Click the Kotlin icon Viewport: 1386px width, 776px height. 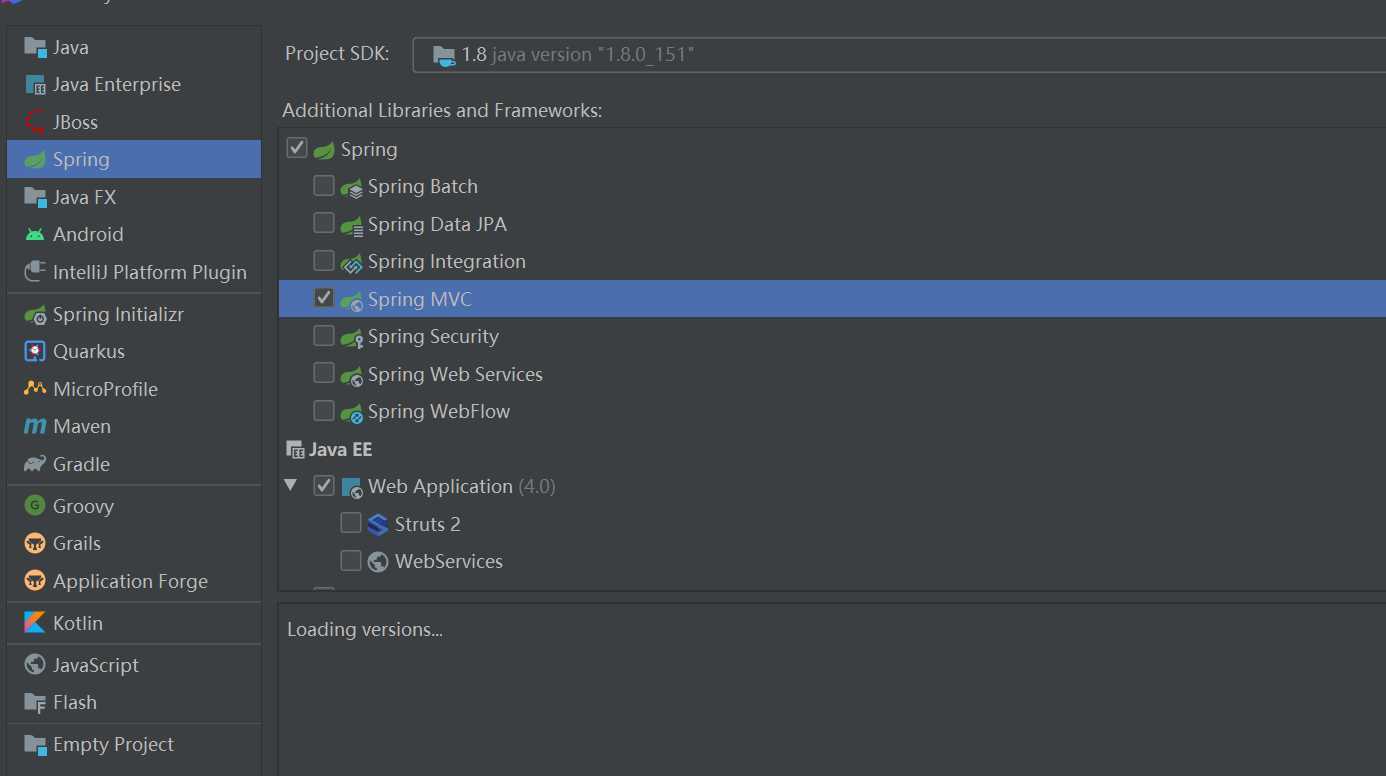click(x=35, y=623)
